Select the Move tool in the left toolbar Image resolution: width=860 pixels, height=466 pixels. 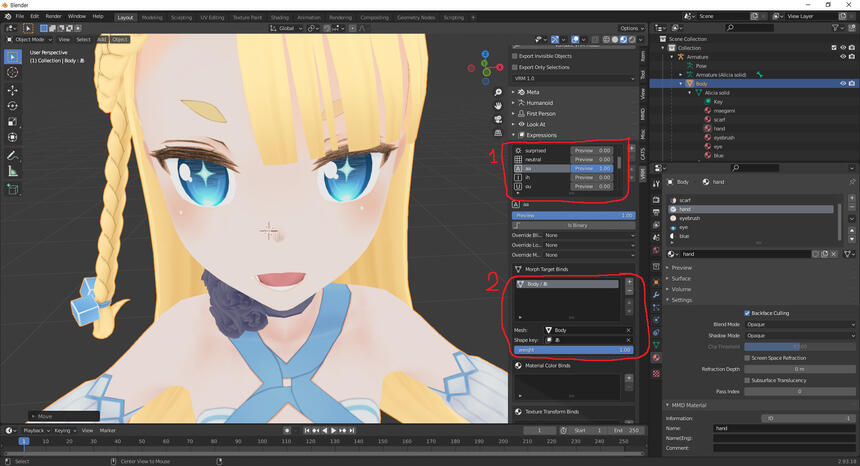point(13,89)
